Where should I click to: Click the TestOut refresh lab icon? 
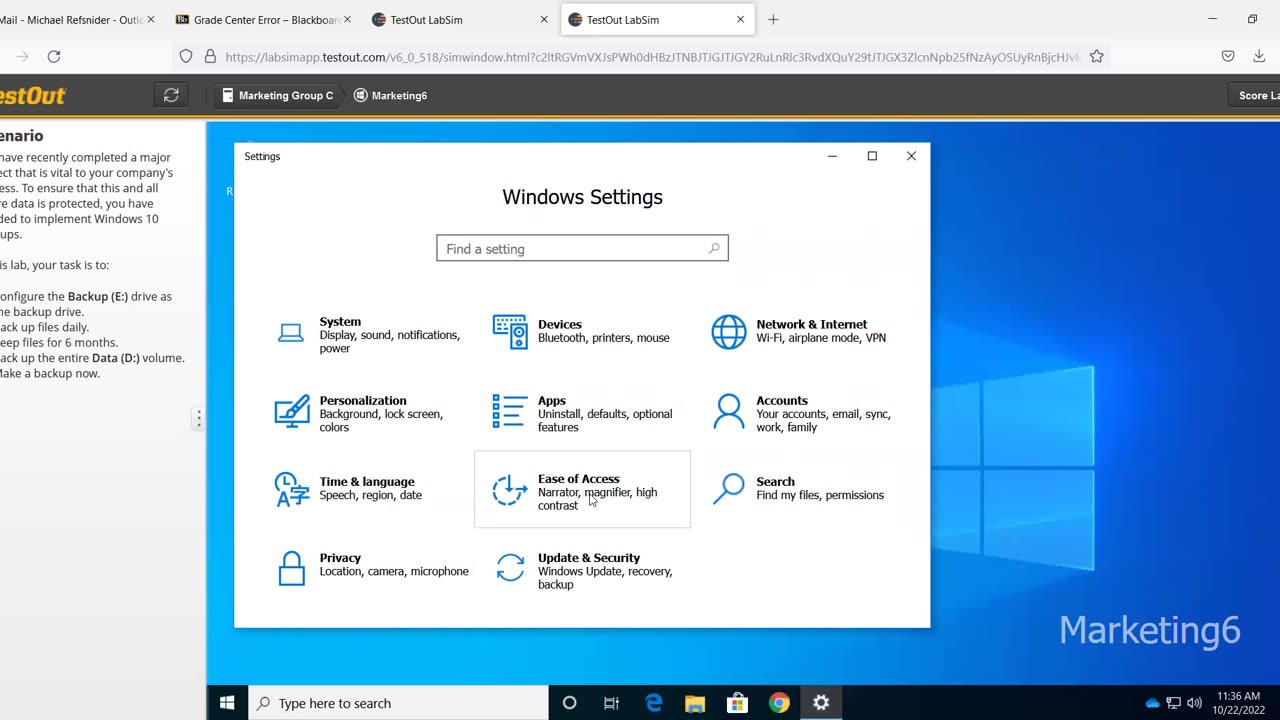point(171,95)
